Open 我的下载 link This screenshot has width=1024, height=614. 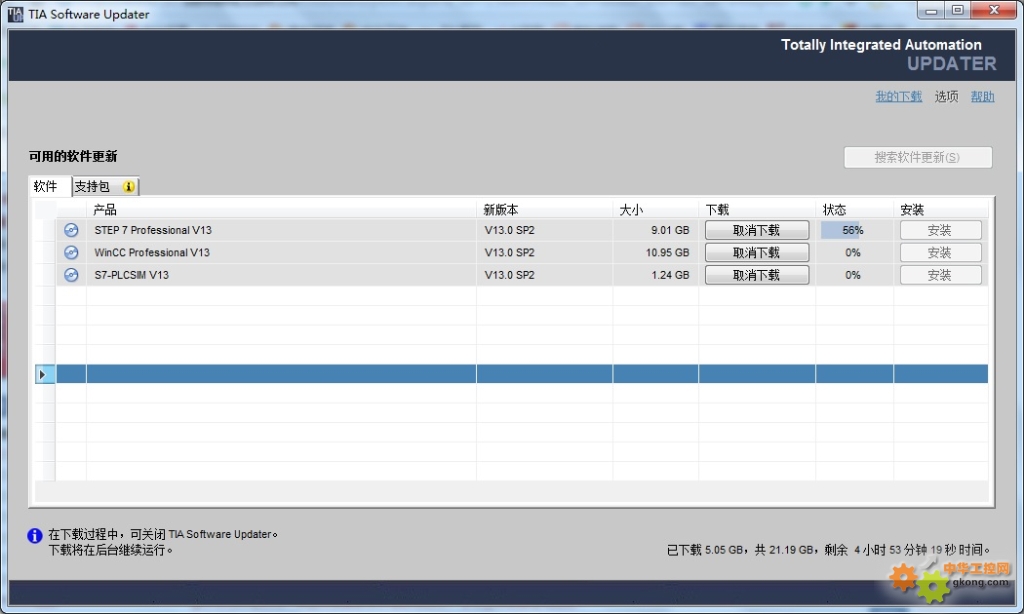tap(899, 97)
